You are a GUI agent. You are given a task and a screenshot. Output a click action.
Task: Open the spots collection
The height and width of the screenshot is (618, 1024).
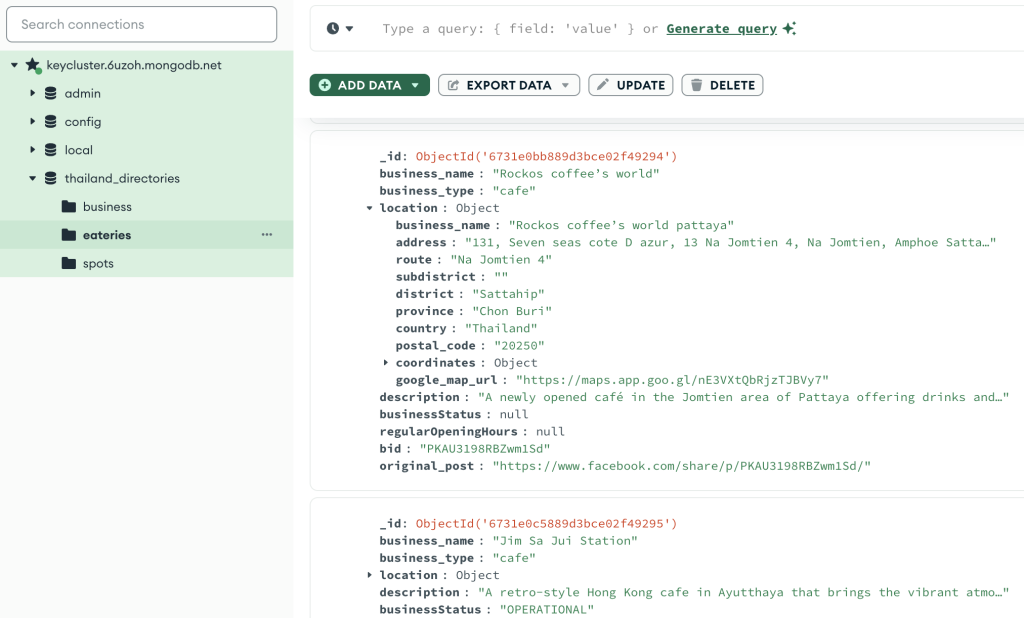click(x=98, y=263)
